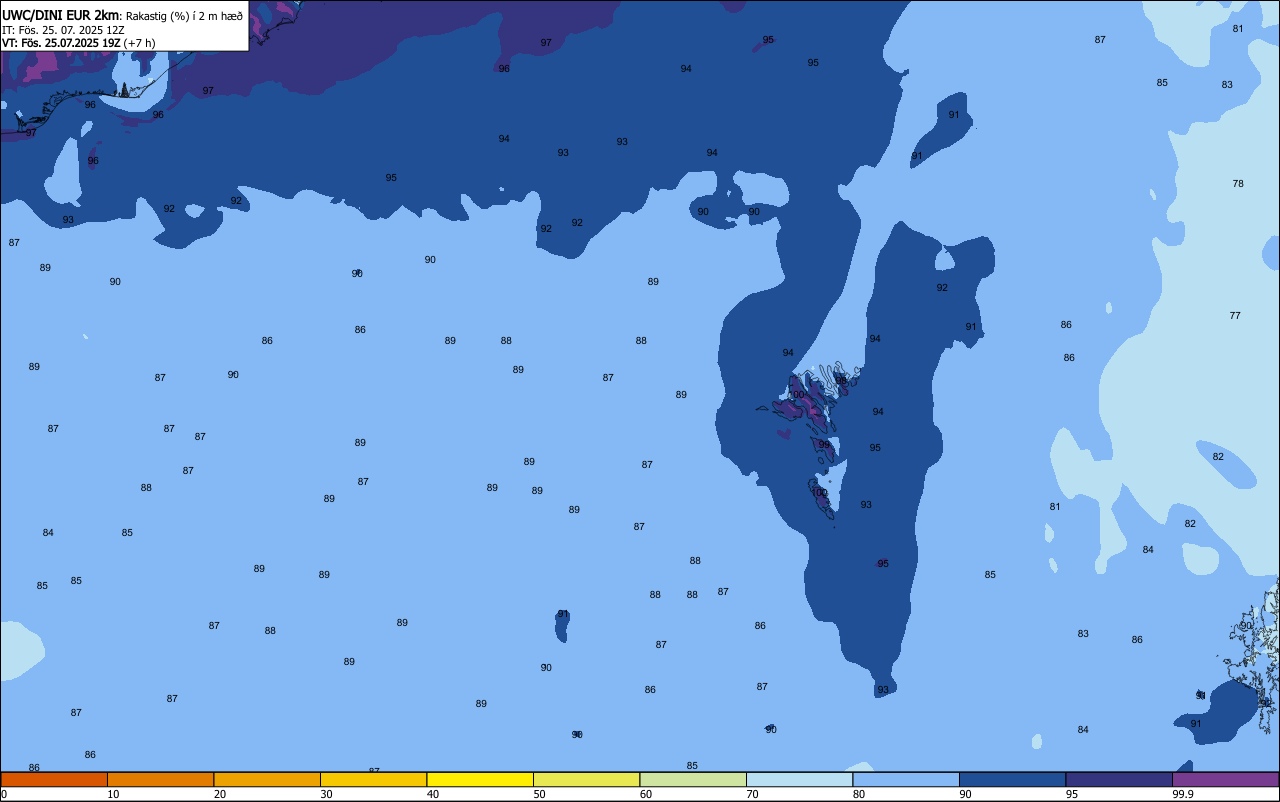Screen dimensions: 1280x802
Task: Pick the yellow-green 50–60 legend swatch
Action: point(586,779)
